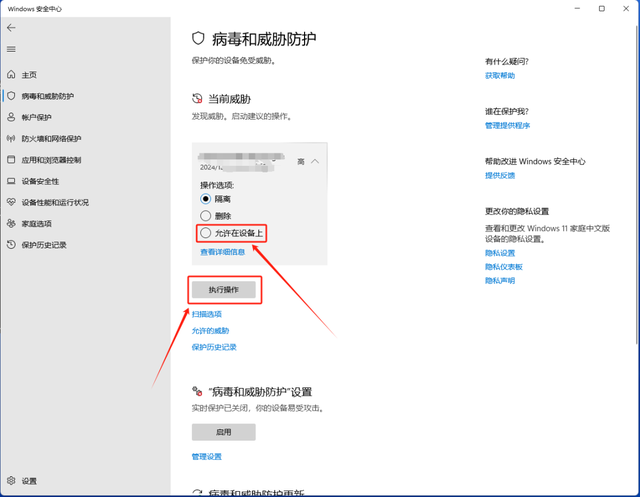
Task: Select the 允许在设备上 radio option
Action: (x=205, y=233)
